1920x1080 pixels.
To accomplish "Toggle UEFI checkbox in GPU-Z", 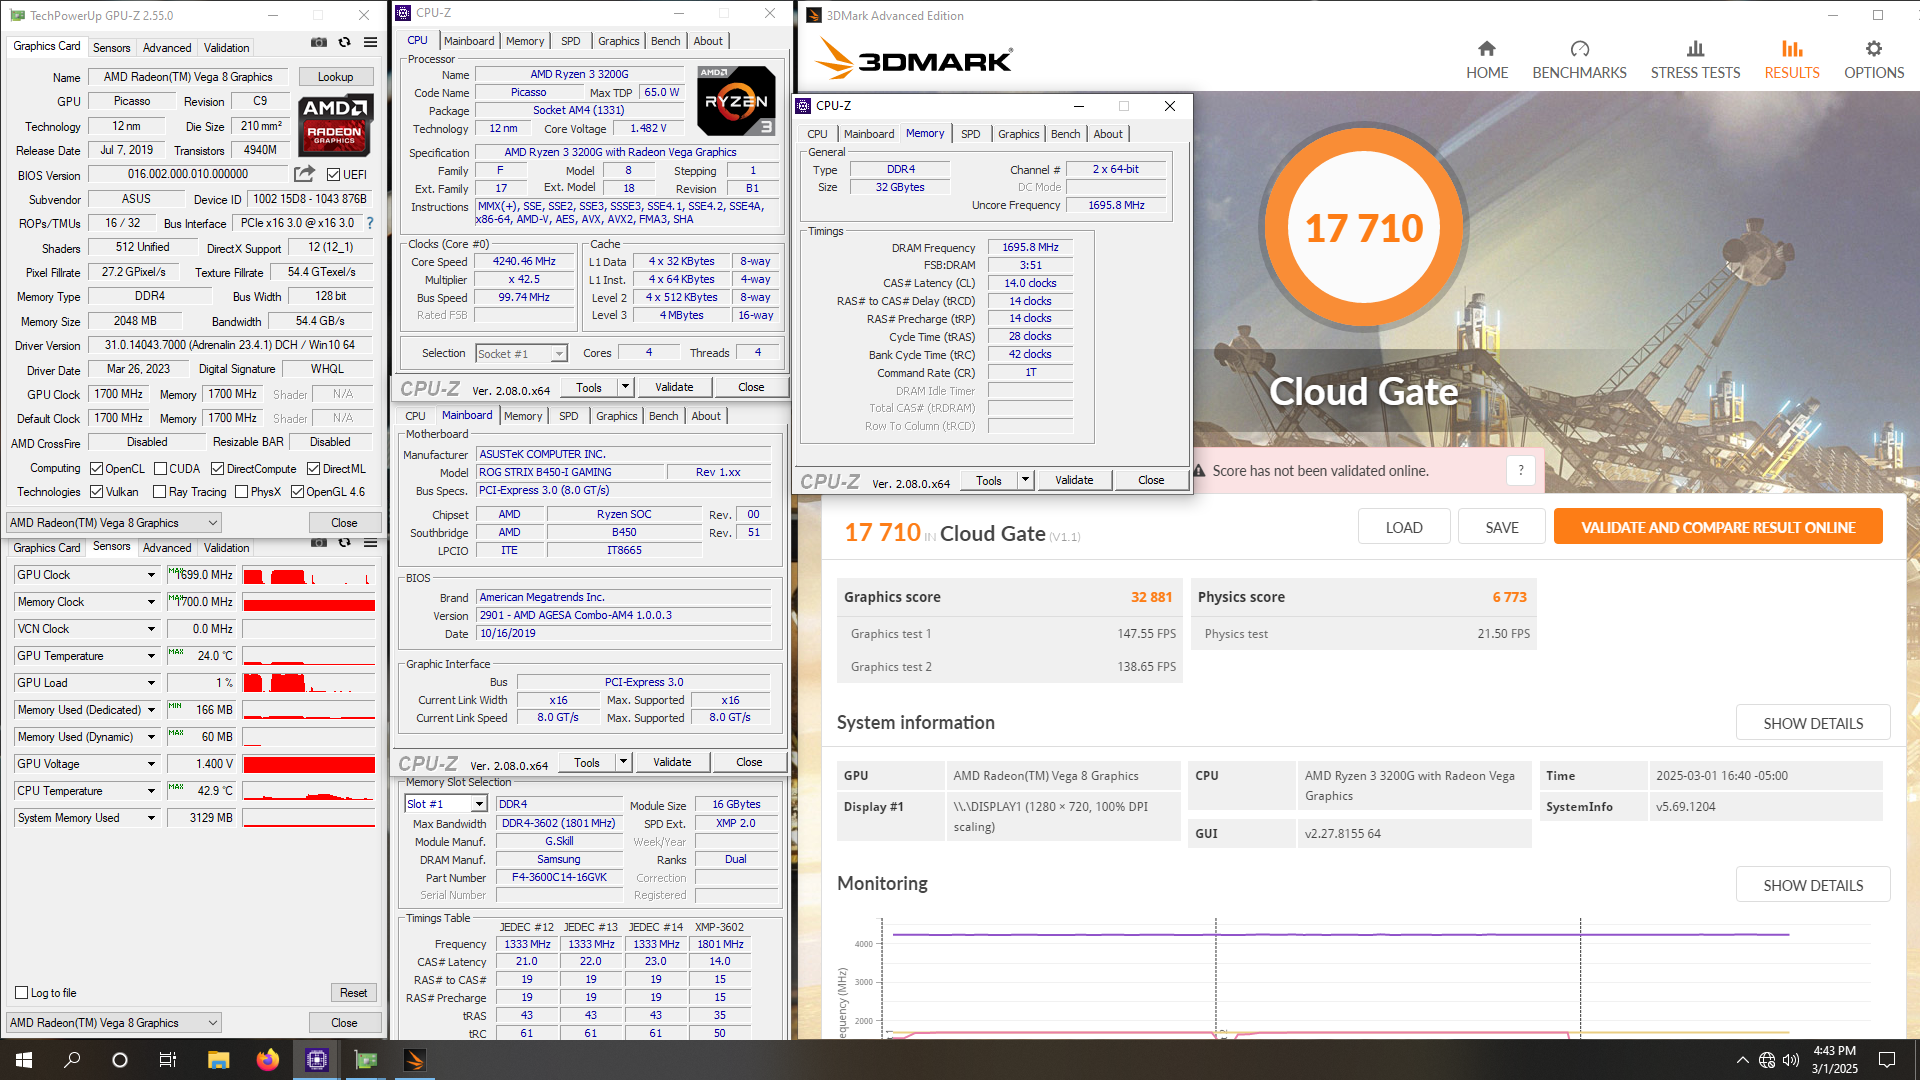I will (334, 175).
